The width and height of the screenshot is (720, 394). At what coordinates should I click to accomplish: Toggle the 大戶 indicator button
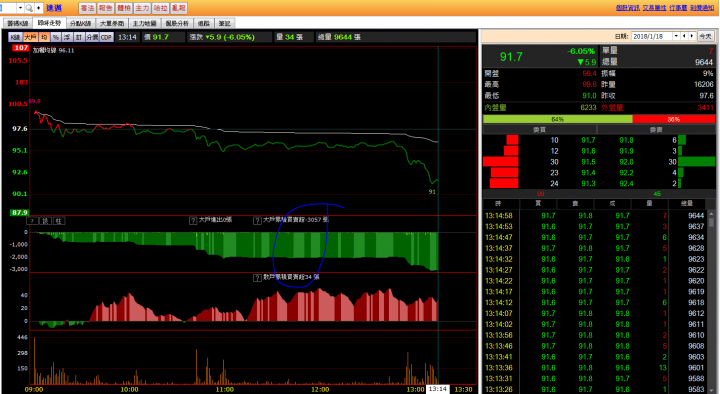[x=30, y=37]
